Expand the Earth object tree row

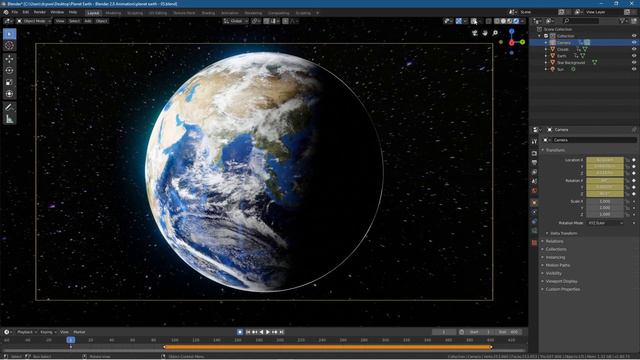pyautogui.click(x=546, y=56)
